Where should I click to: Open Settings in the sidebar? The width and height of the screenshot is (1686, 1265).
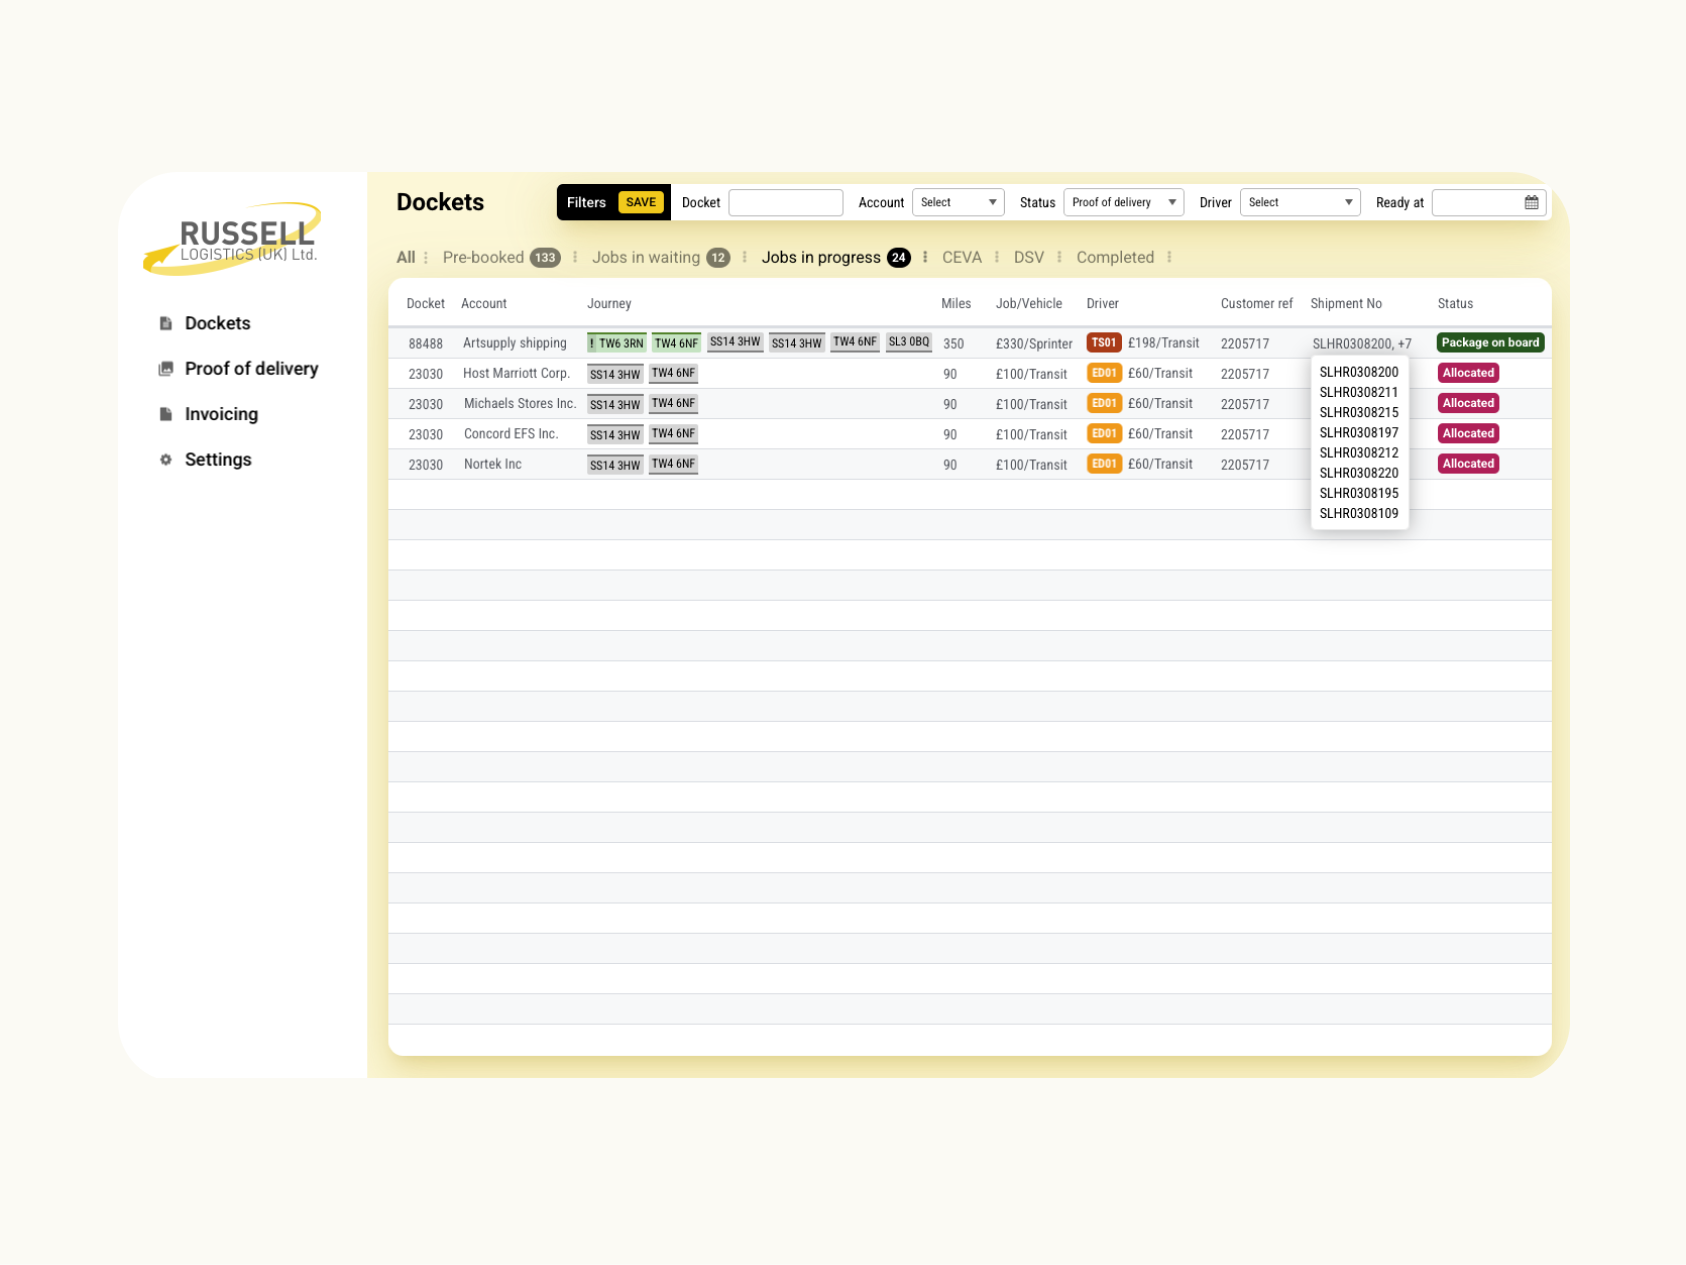point(218,460)
